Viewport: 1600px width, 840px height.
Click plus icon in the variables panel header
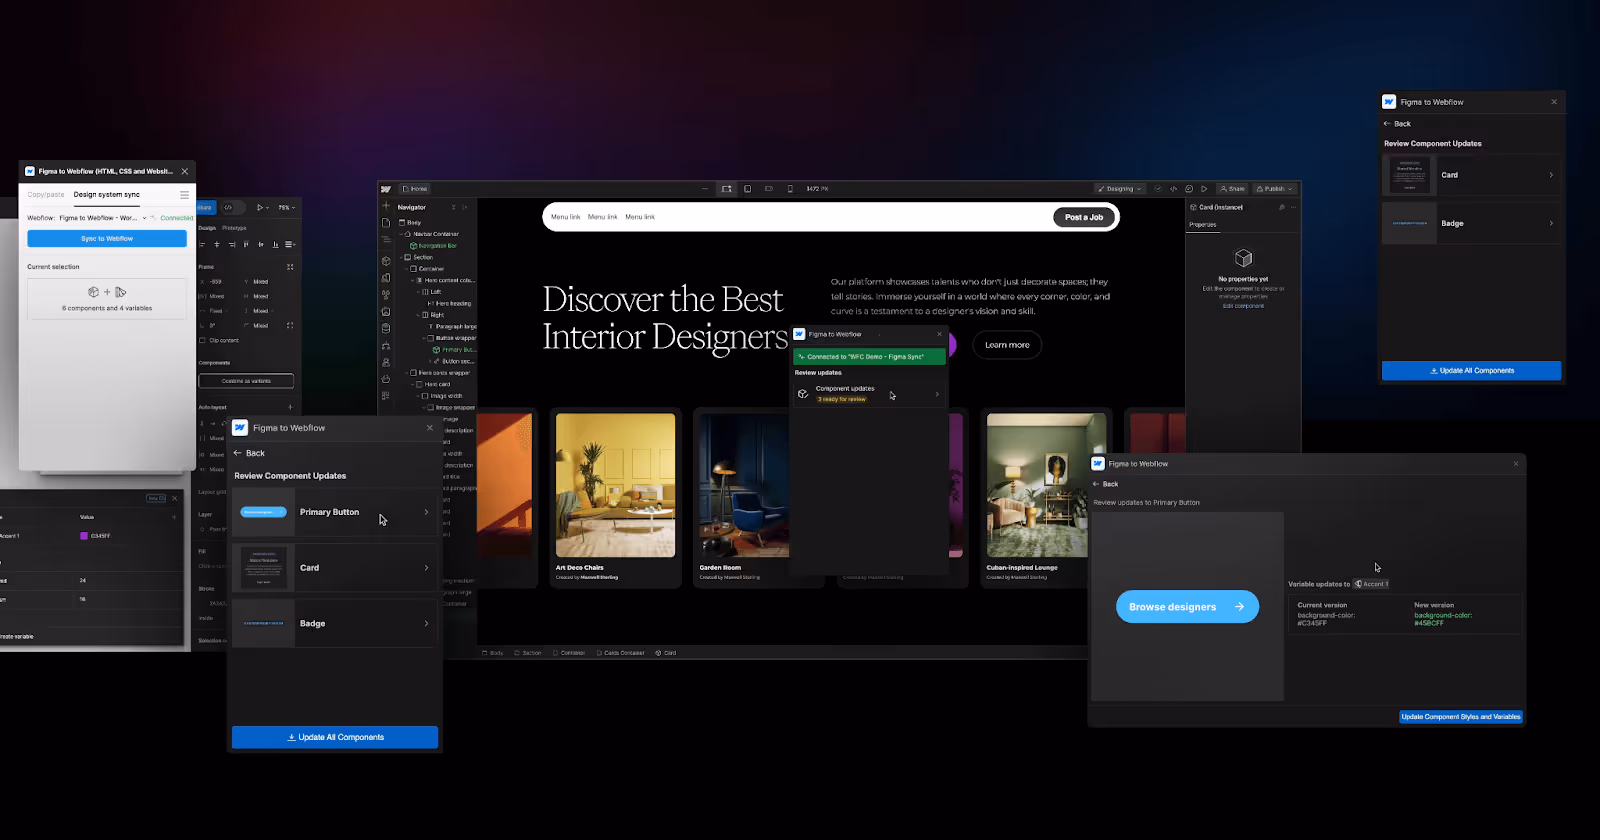174,517
